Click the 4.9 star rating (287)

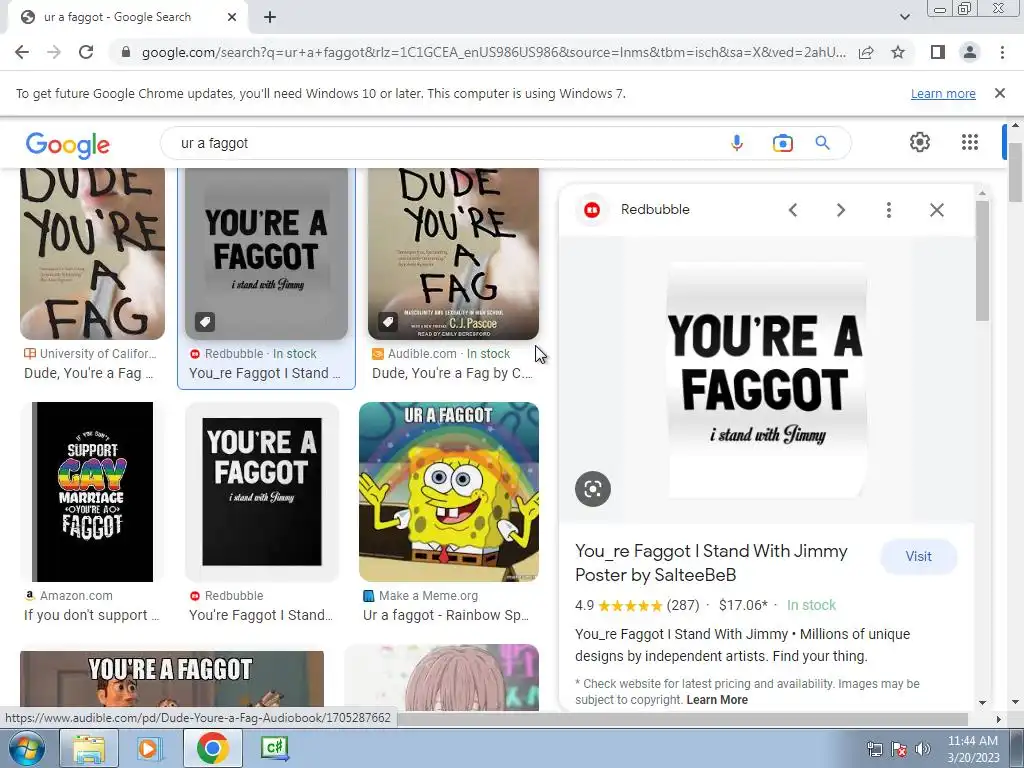[637, 605]
